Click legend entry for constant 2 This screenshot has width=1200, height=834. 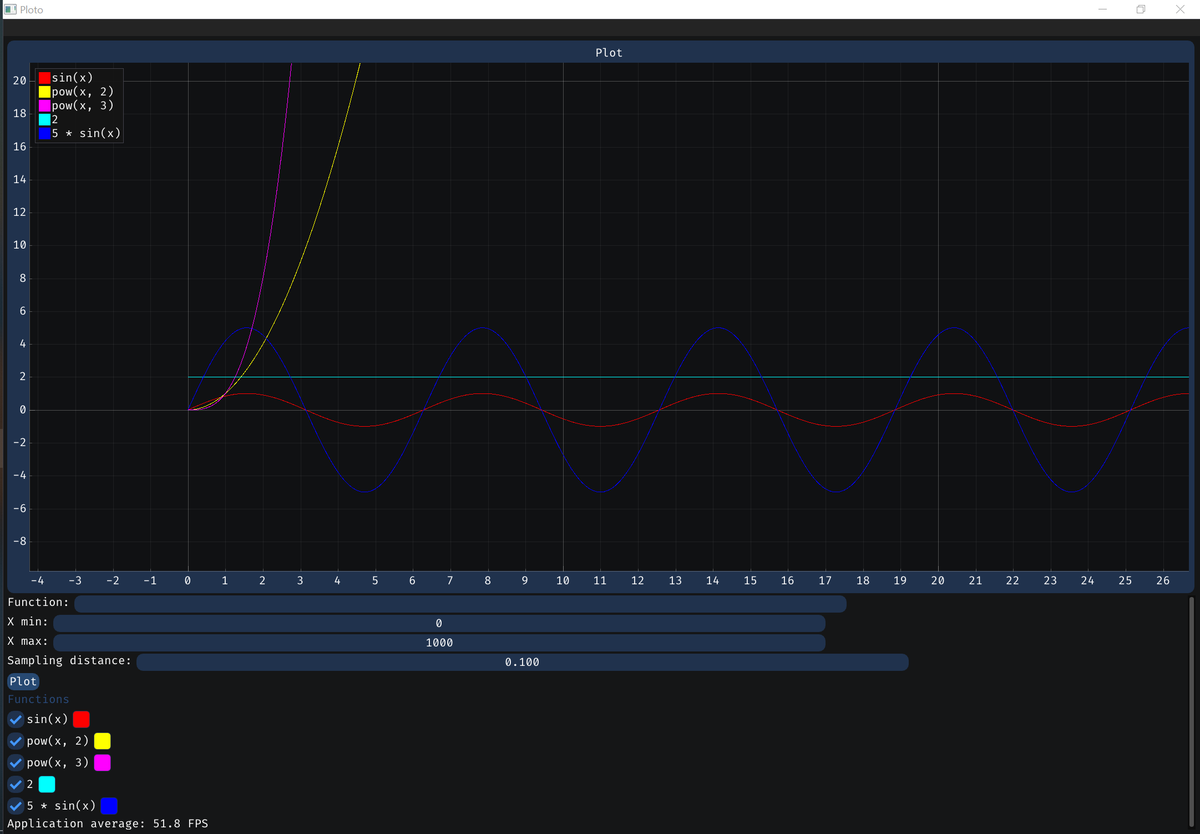48,119
